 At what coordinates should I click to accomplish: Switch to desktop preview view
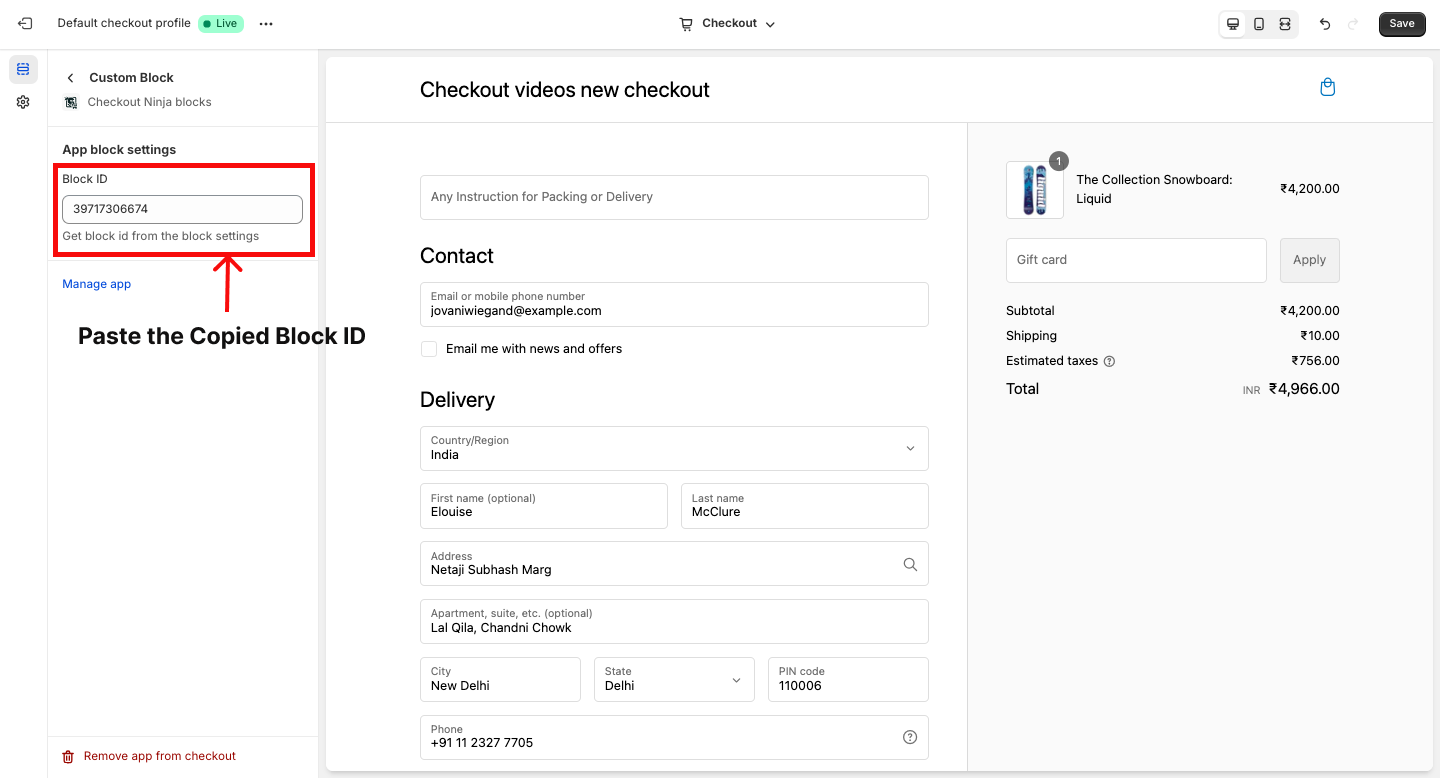pos(1233,24)
